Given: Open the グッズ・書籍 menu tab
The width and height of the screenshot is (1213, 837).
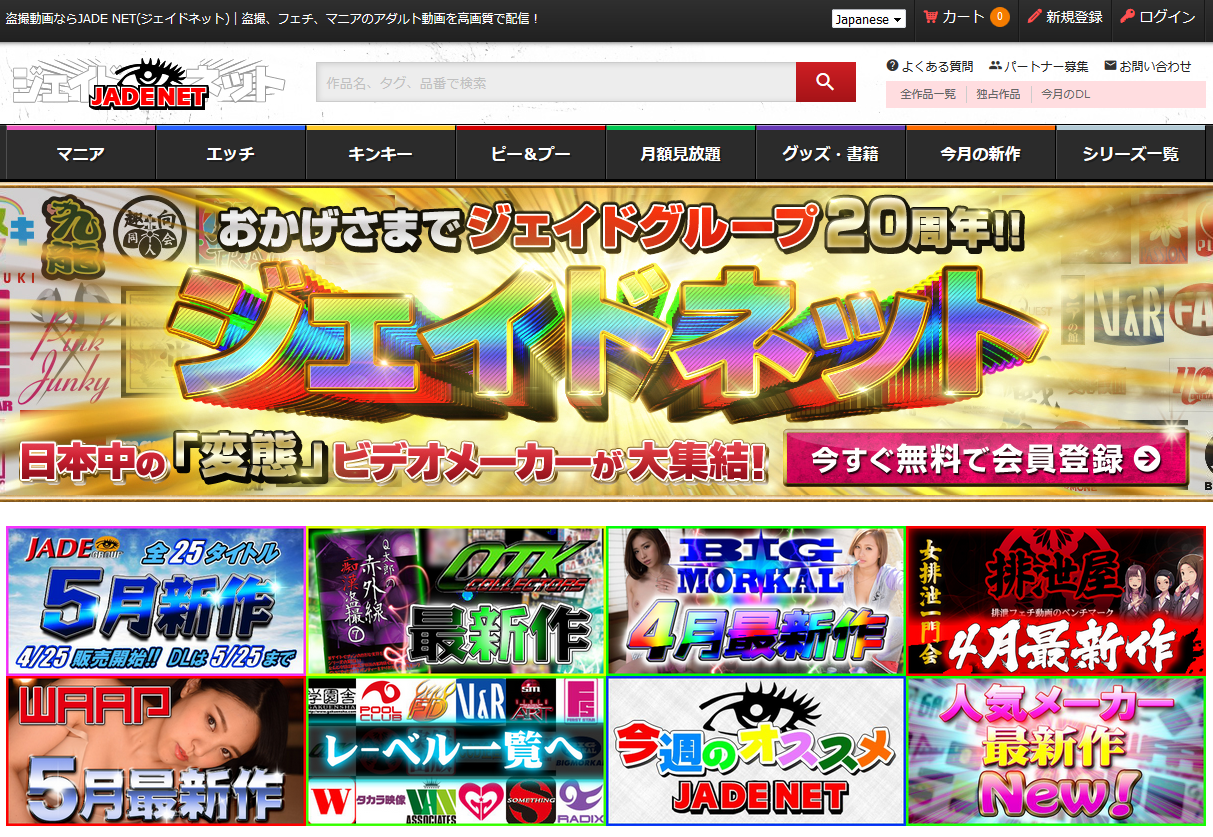Looking at the screenshot, I should tap(831, 153).
